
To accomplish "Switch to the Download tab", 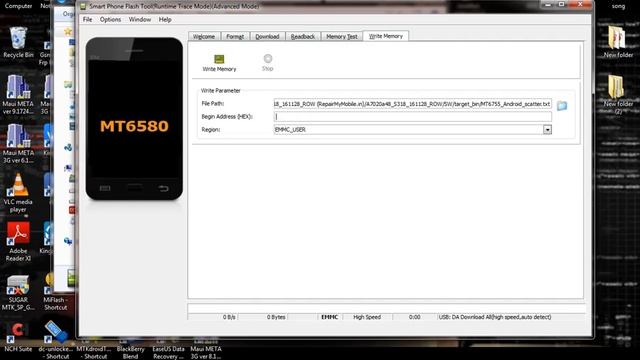I will (267, 36).
